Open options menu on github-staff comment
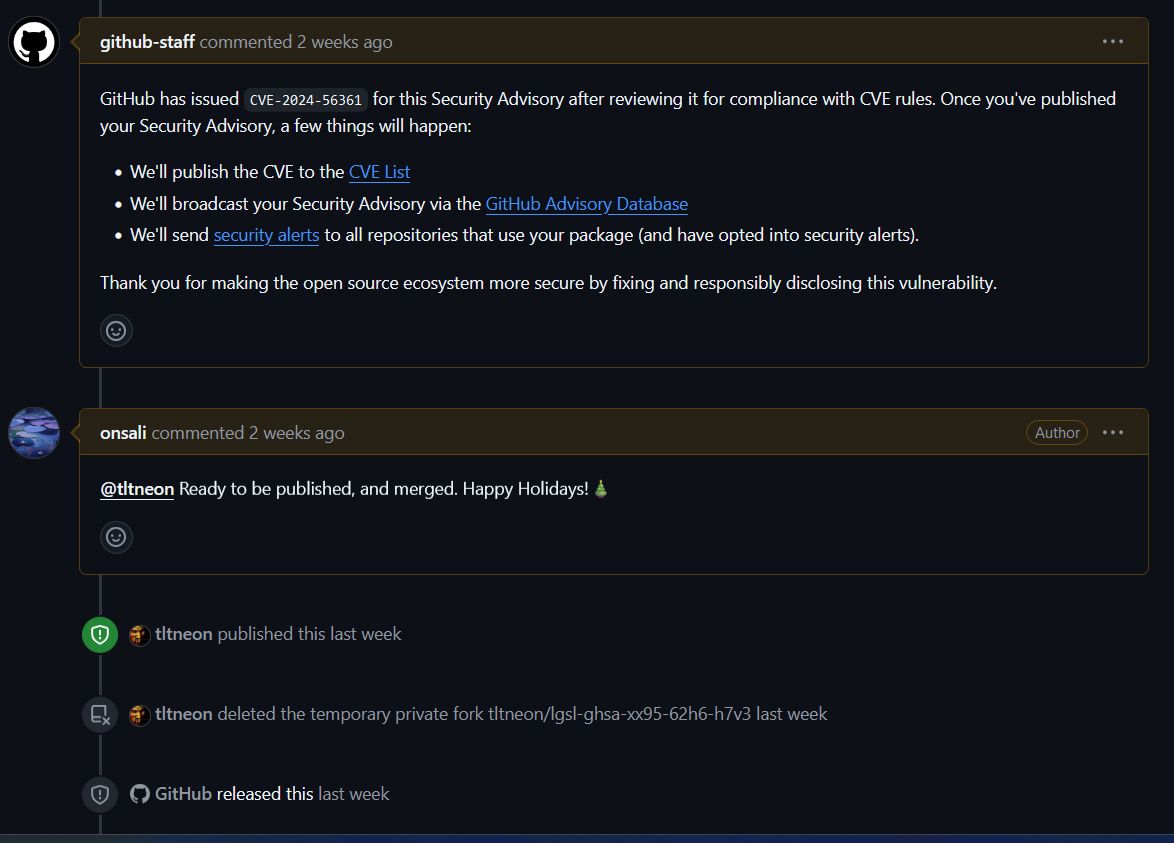The image size is (1174, 843). [1113, 42]
